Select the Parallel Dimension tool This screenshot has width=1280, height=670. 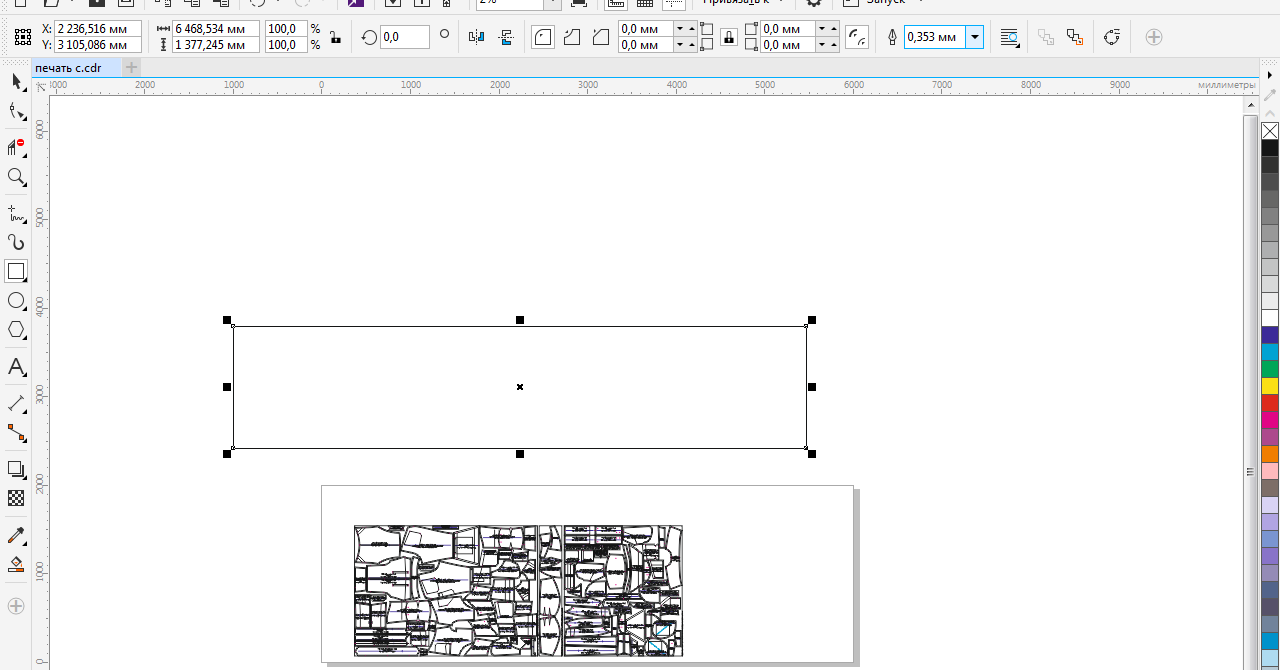click(16, 403)
